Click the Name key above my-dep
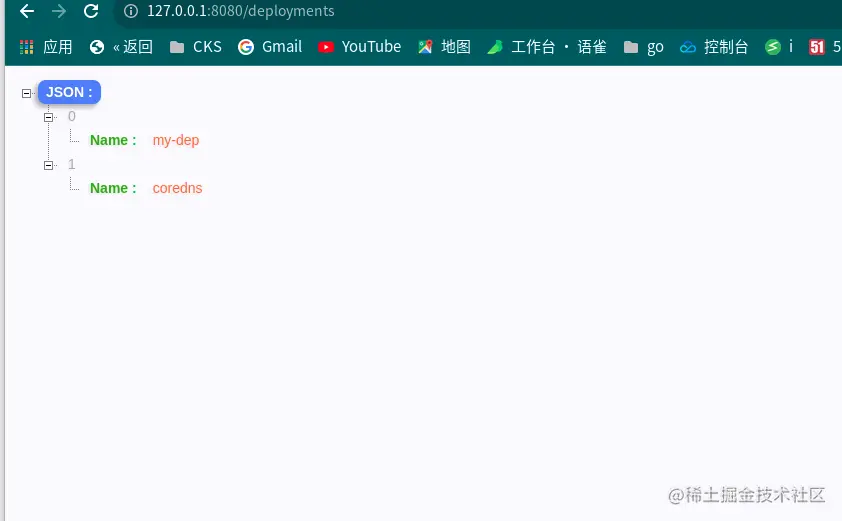 click(113, 140)
